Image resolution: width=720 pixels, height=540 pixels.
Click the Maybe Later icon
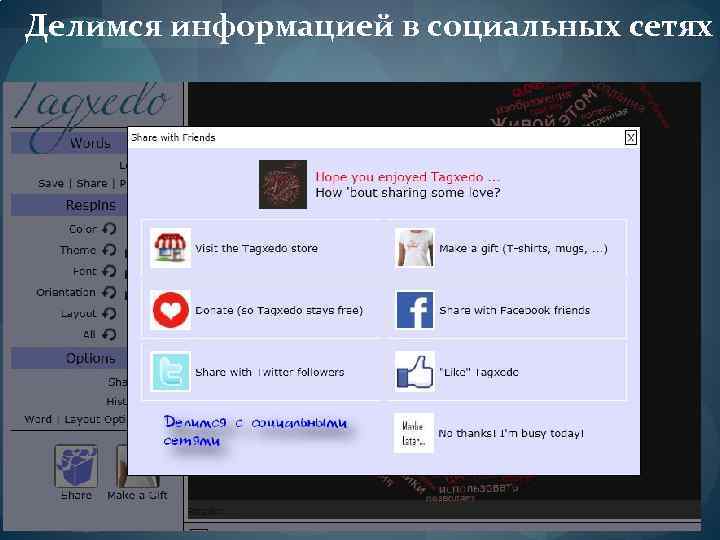414,433
